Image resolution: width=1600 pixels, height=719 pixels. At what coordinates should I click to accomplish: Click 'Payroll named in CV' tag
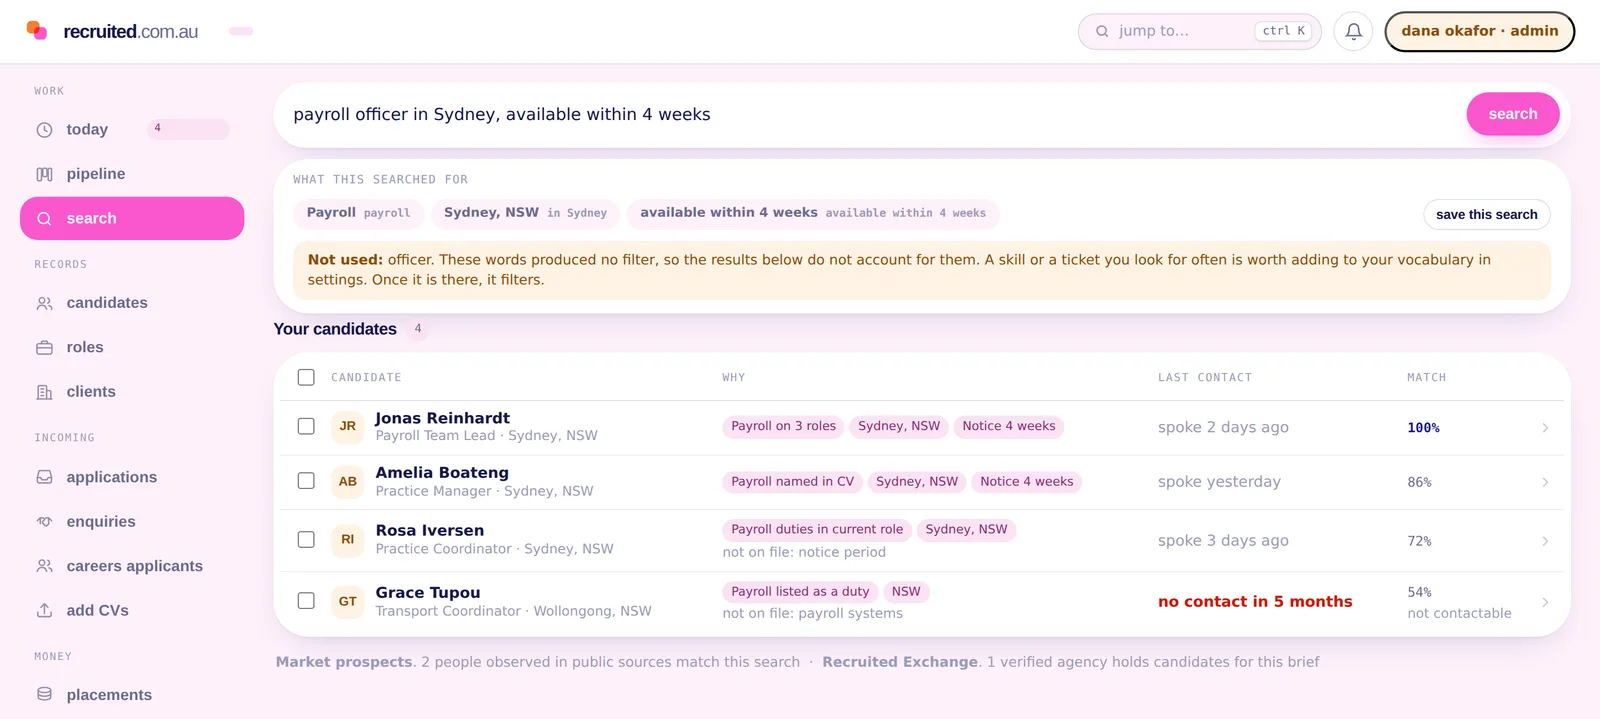(x=792, y=482)
